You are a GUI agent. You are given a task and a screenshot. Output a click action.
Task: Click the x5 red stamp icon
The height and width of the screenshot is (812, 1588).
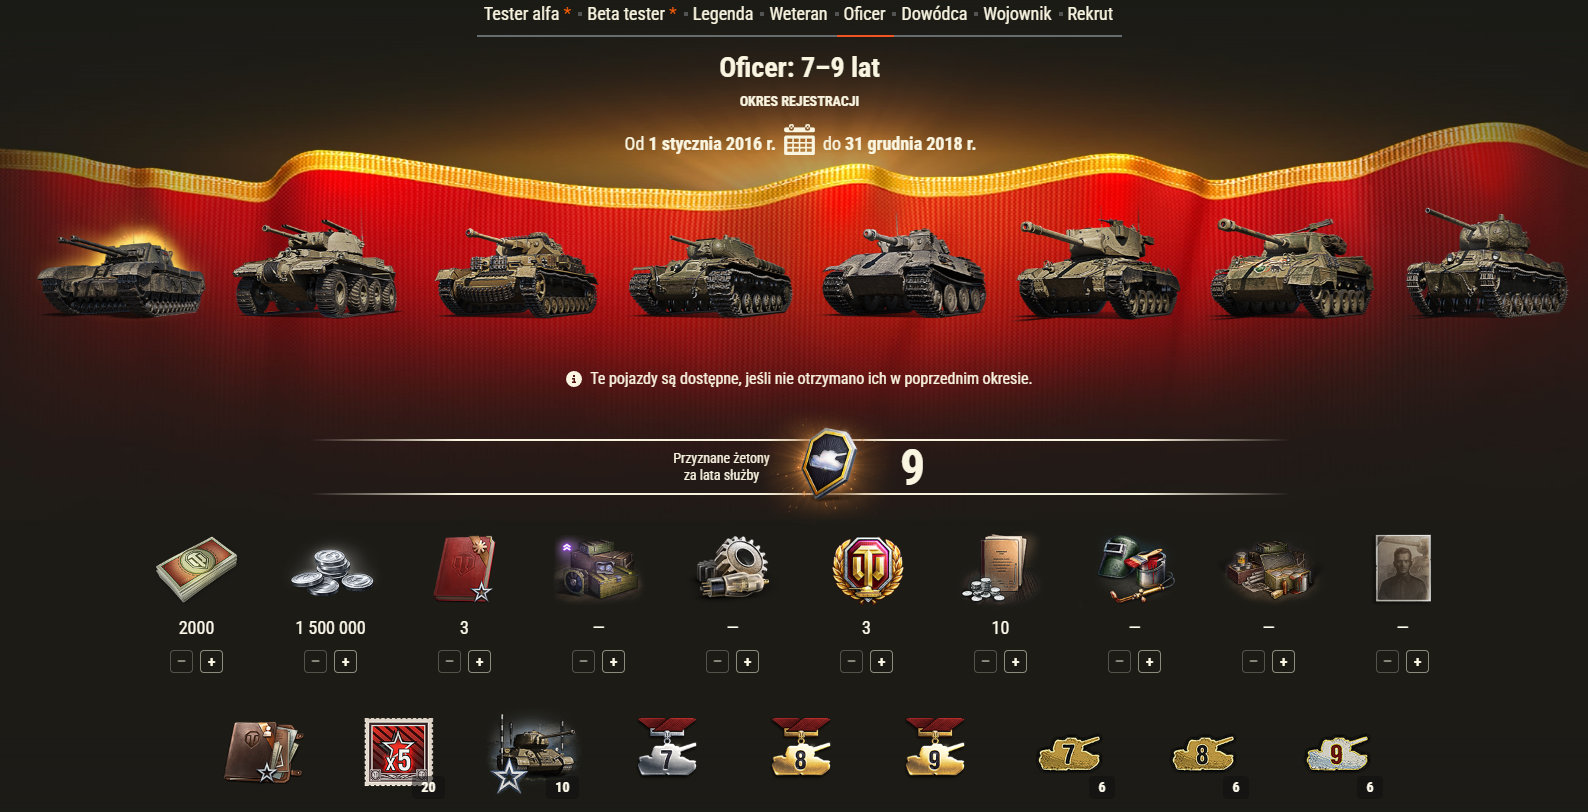tap(398, 751)
